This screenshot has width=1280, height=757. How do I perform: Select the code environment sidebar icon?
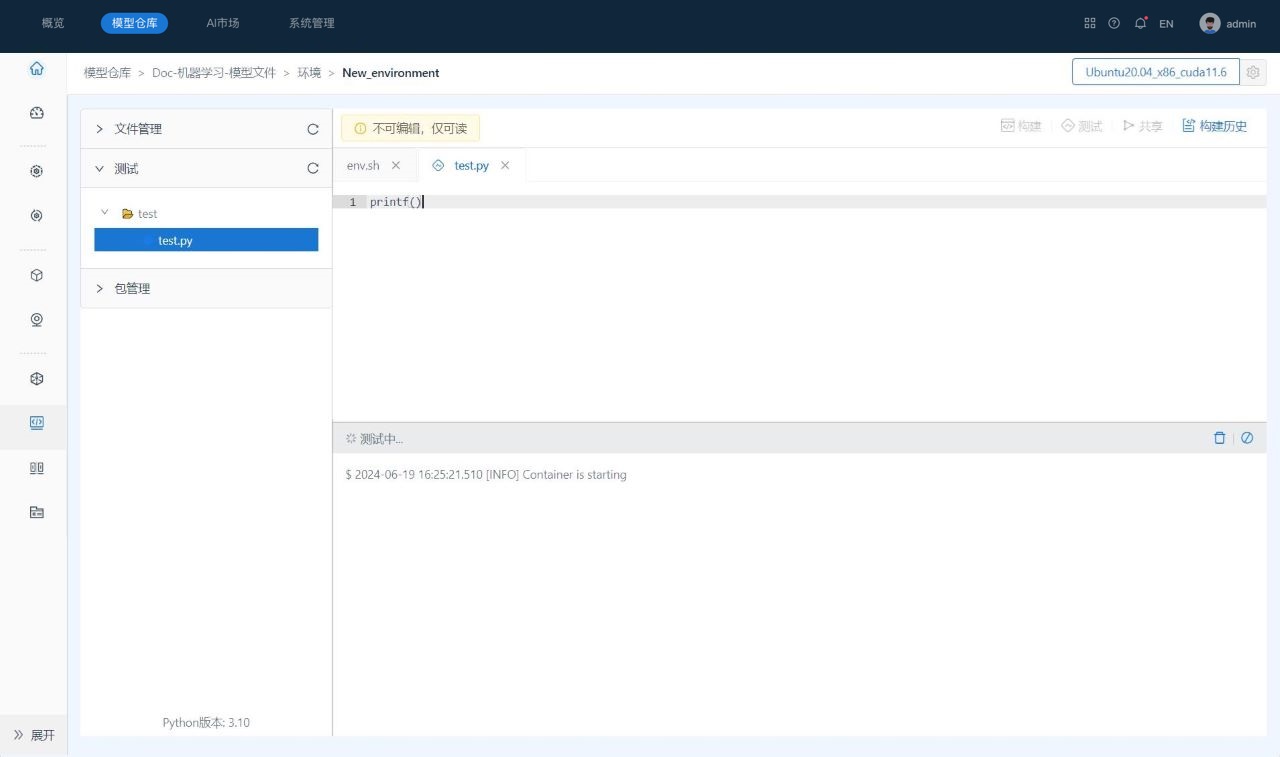[x=37, y=423]
